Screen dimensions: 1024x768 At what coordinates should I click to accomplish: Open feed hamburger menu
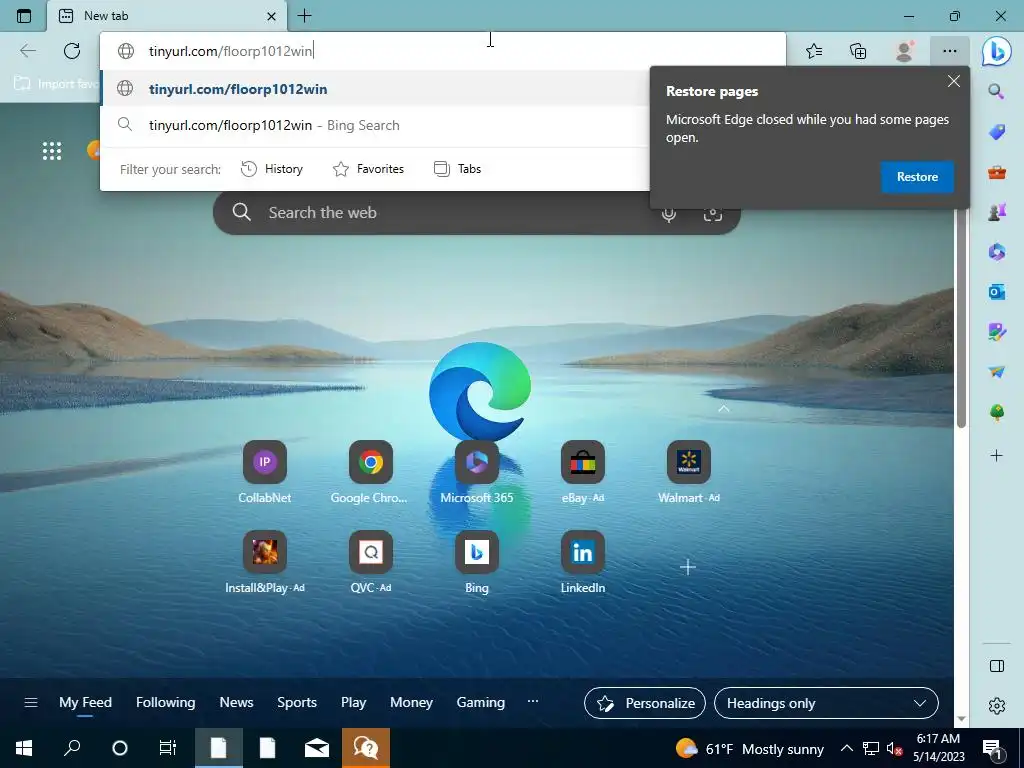tap(31, 703)
